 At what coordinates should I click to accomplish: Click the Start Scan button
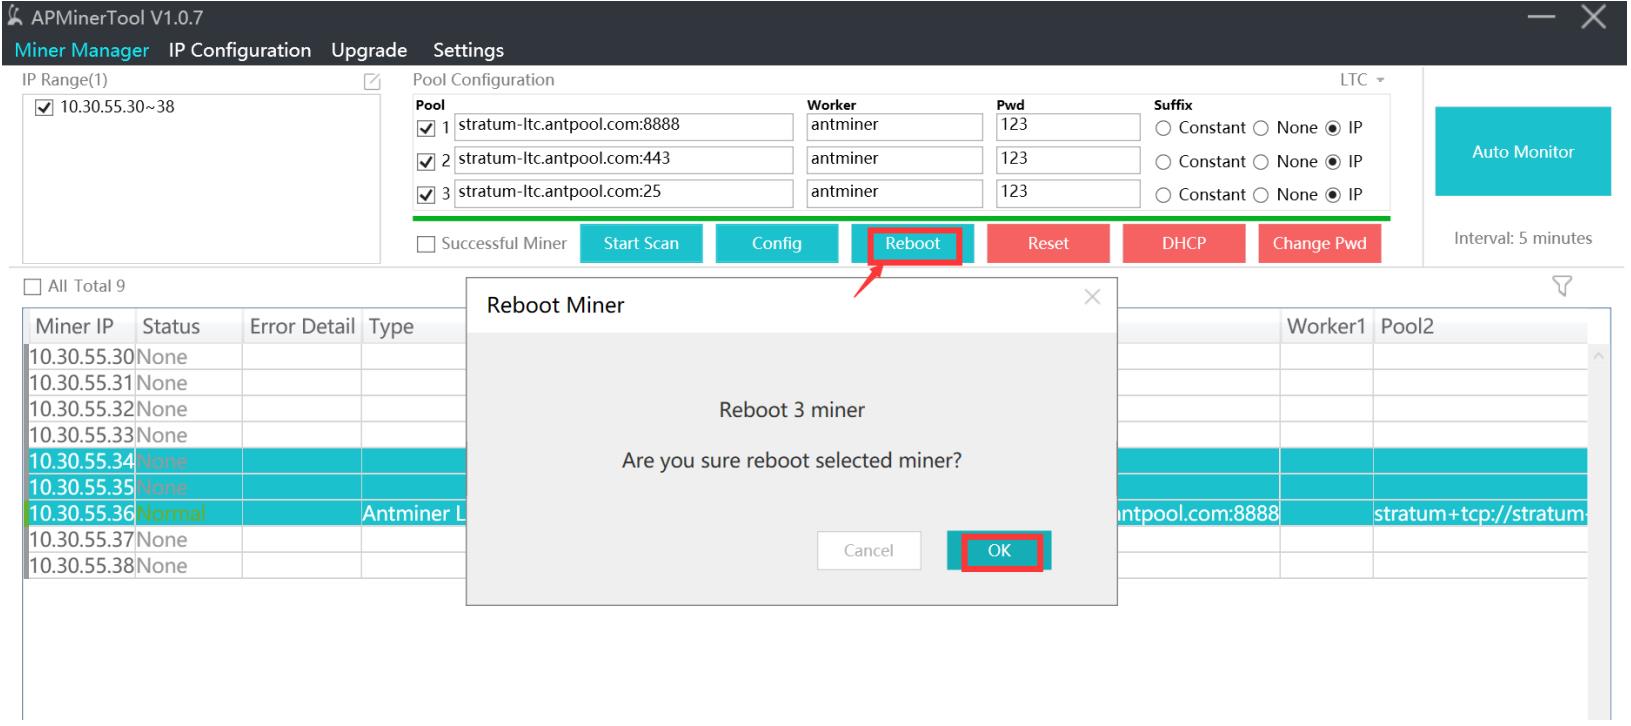[x=640, y=244]
